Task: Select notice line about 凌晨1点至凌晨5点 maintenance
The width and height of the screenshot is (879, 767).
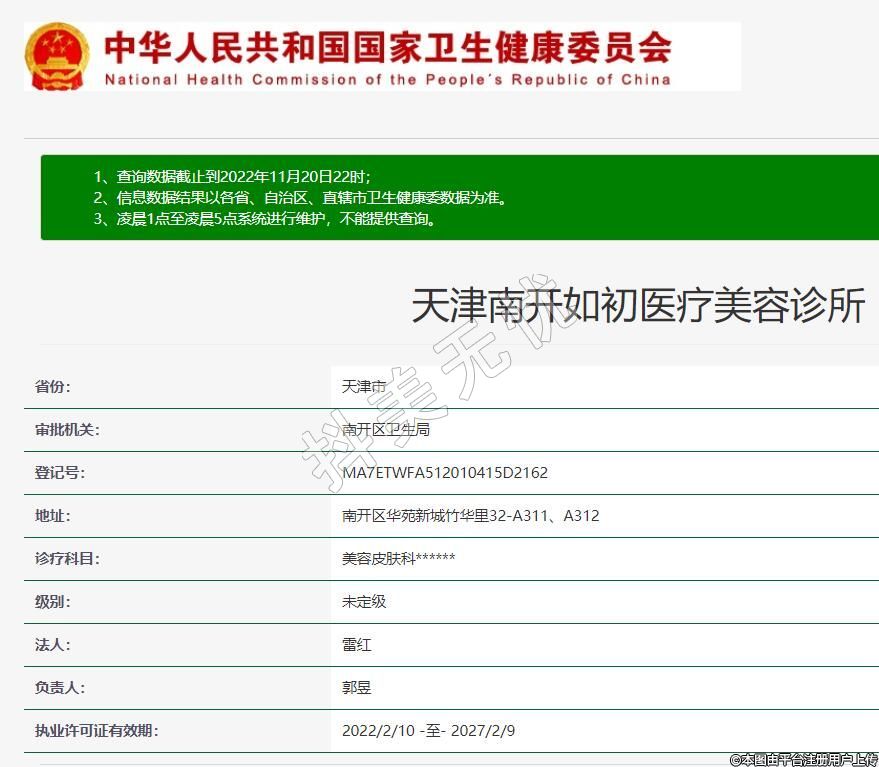Action: pos(266,219)
